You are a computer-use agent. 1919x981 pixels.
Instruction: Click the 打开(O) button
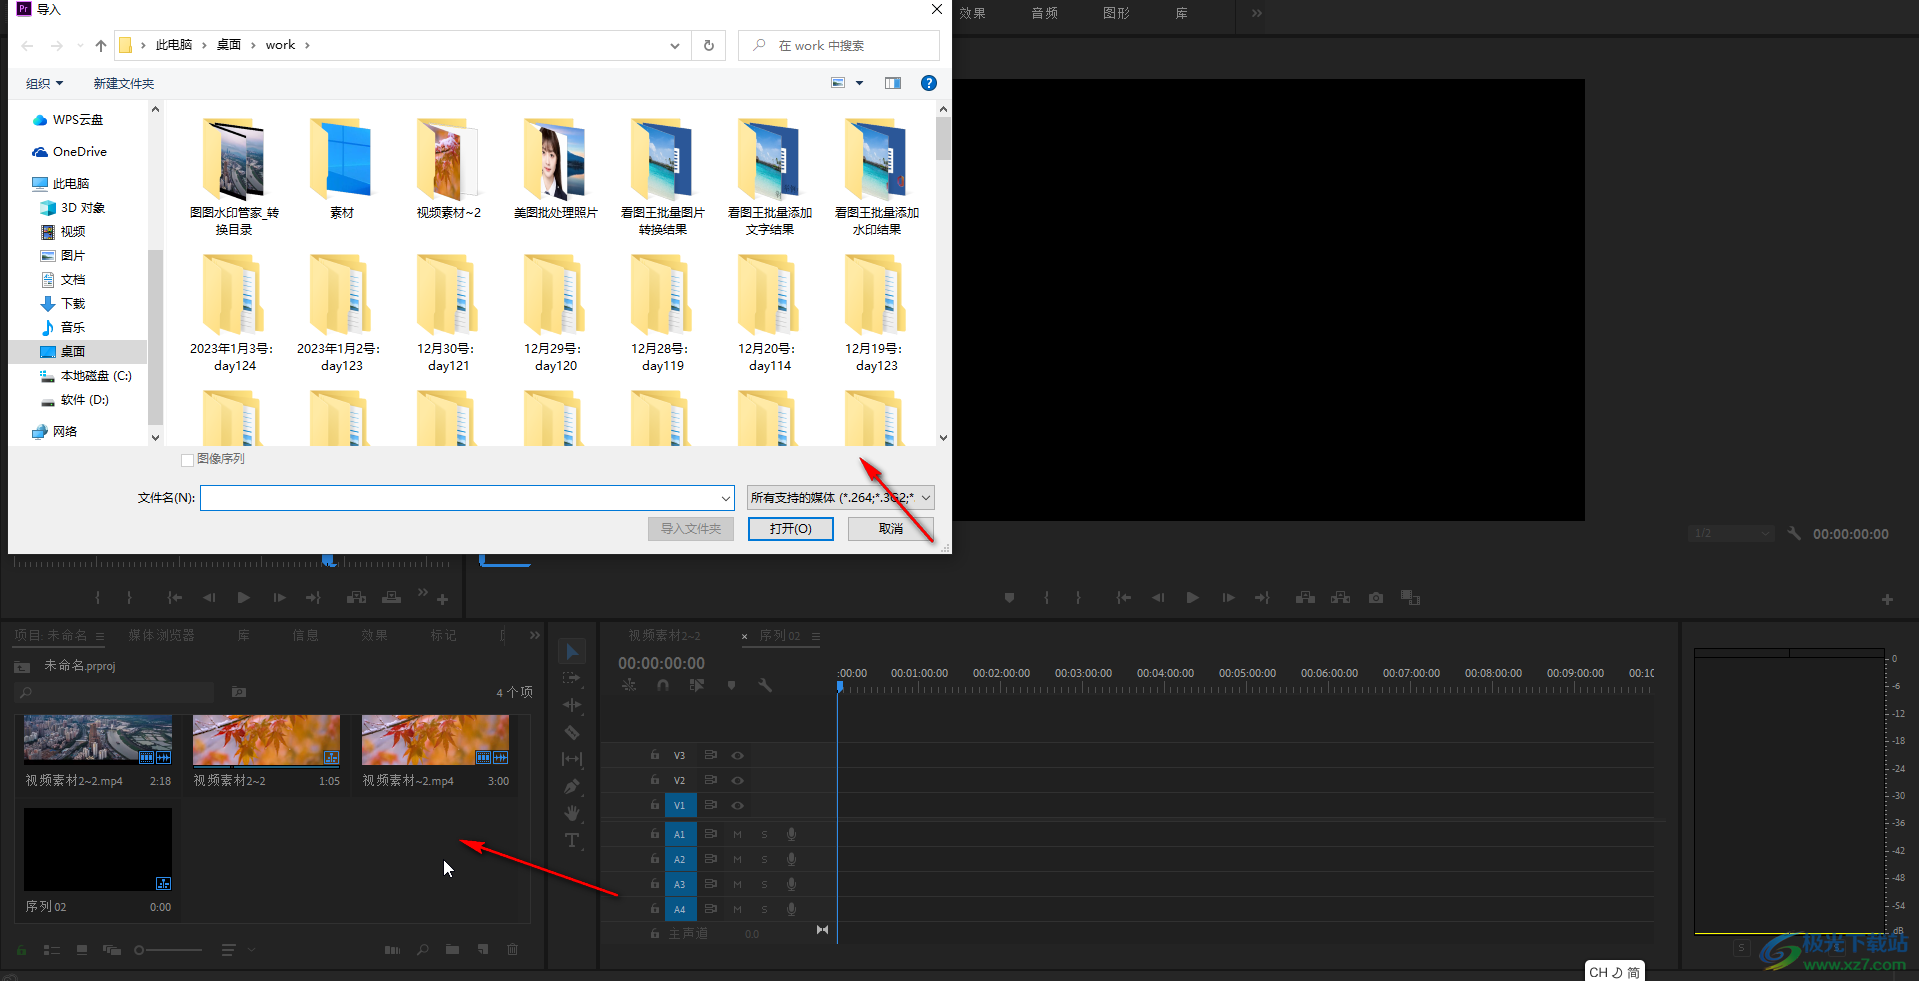coord(791,529)
